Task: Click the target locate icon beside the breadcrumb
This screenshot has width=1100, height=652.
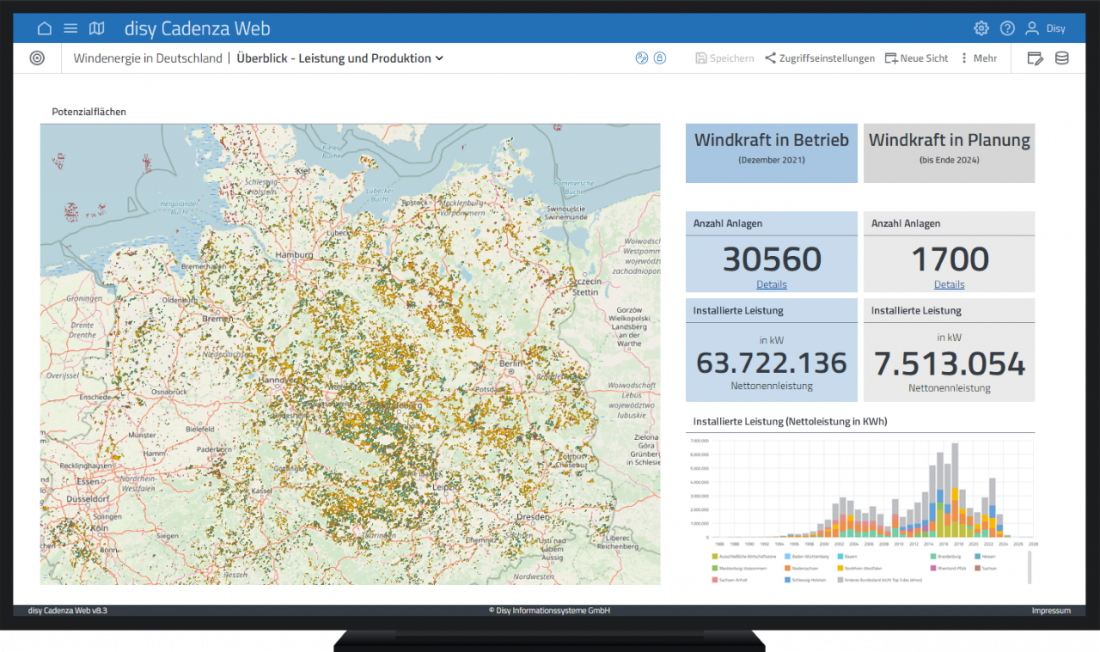Action: (37, 58)
